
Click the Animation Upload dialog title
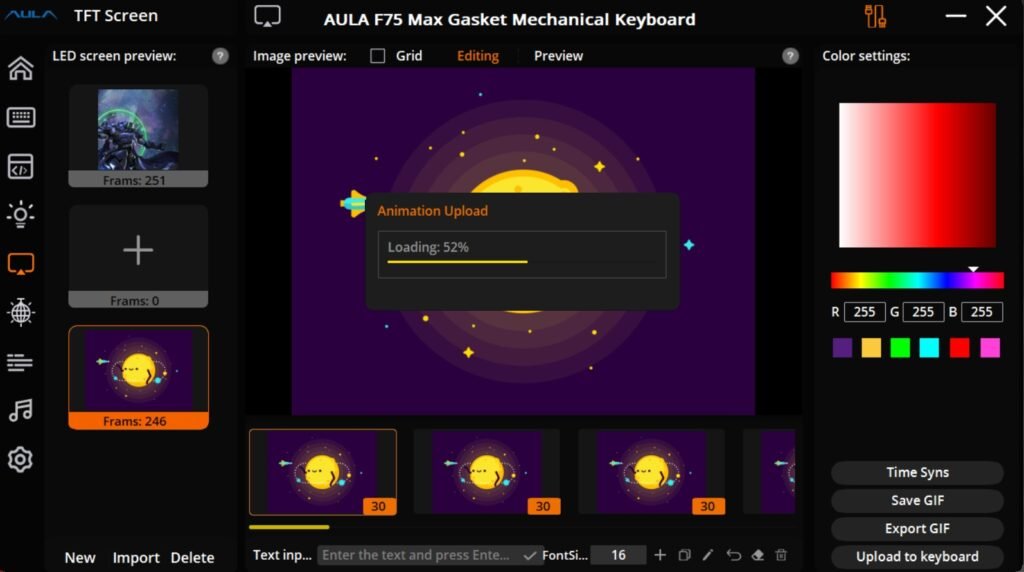(x=432, y=211)
